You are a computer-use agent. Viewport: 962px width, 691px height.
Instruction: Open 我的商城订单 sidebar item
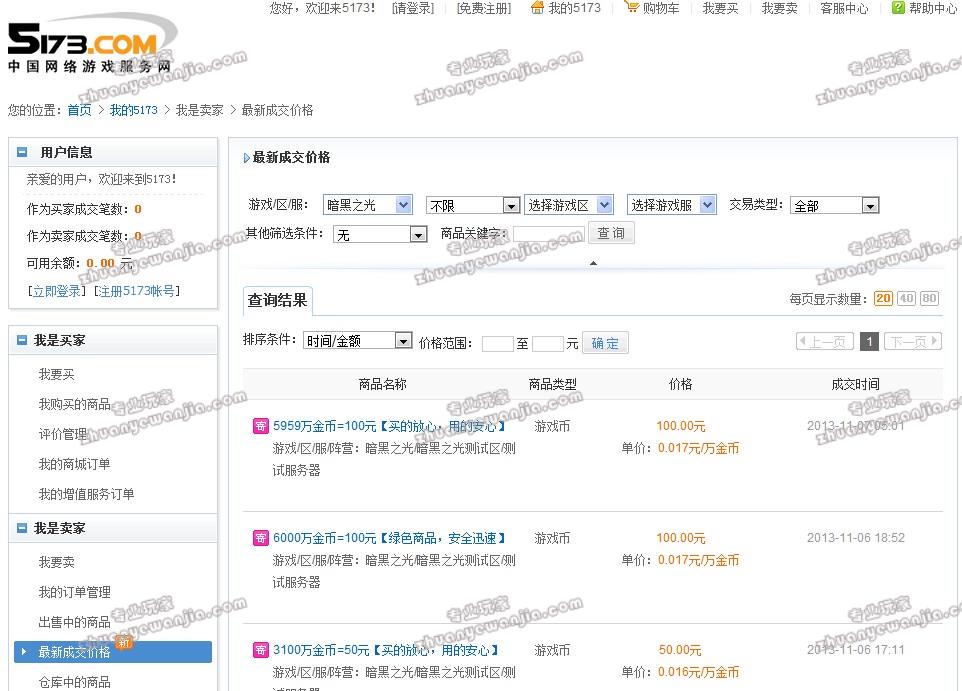click(74, 464)
